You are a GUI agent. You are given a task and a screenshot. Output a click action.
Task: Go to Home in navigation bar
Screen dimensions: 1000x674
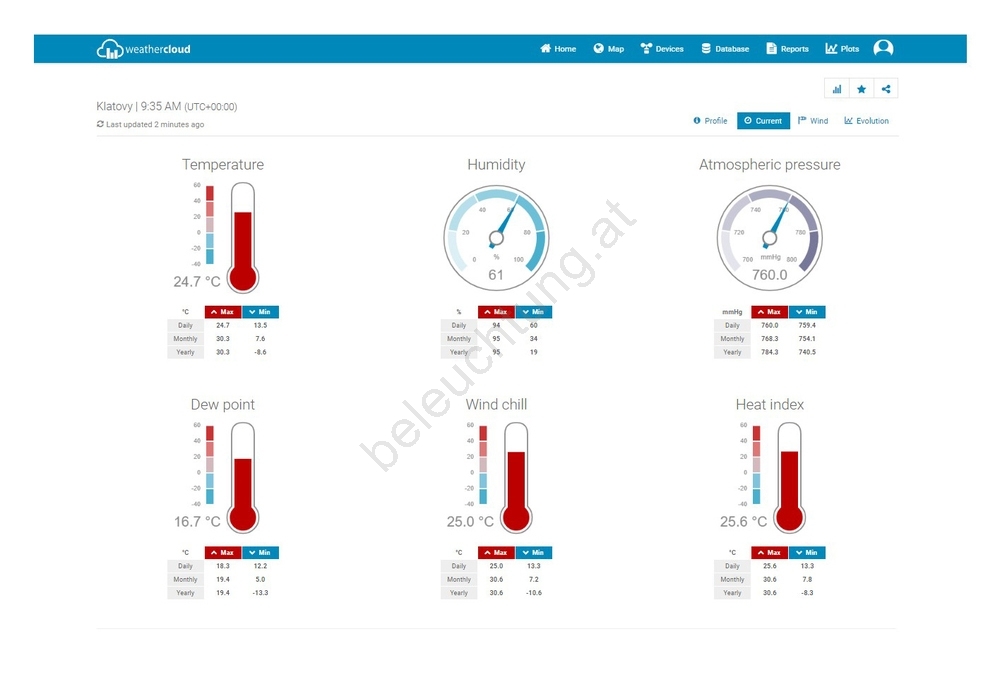tap(558, 49)
